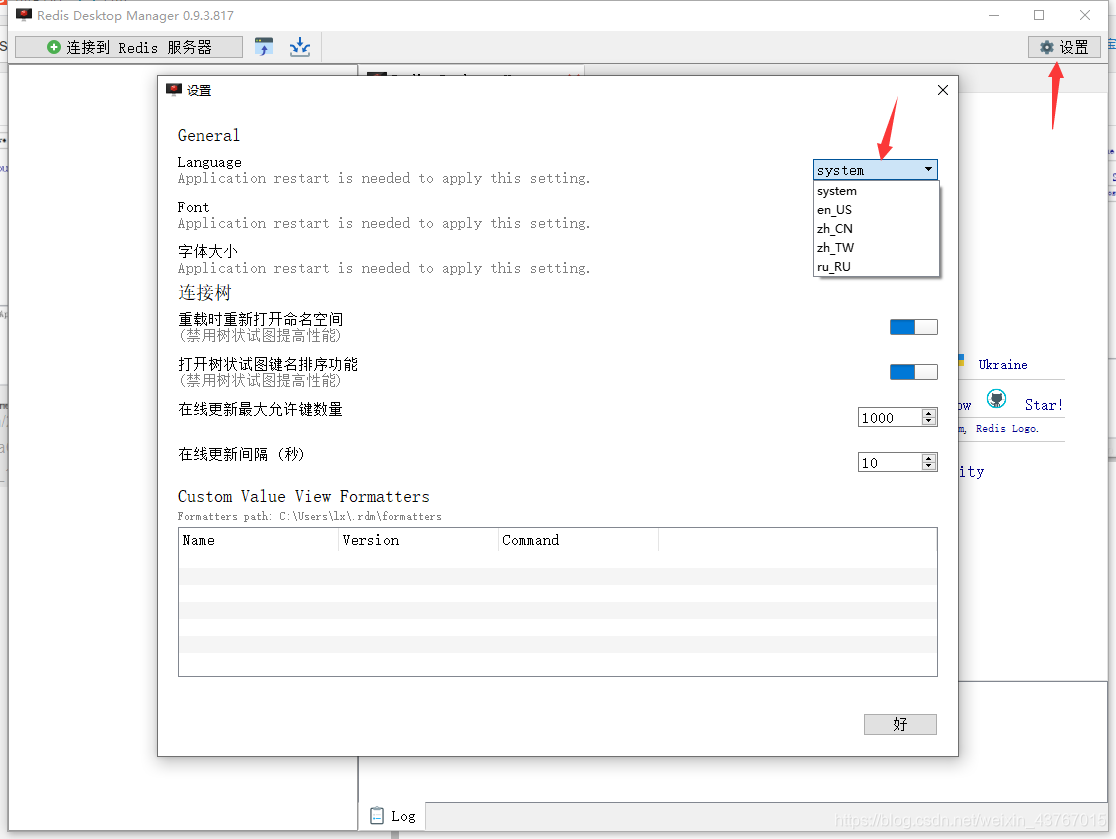
Task: Click the Log clipboard icon
Action: tap(377, 816)
